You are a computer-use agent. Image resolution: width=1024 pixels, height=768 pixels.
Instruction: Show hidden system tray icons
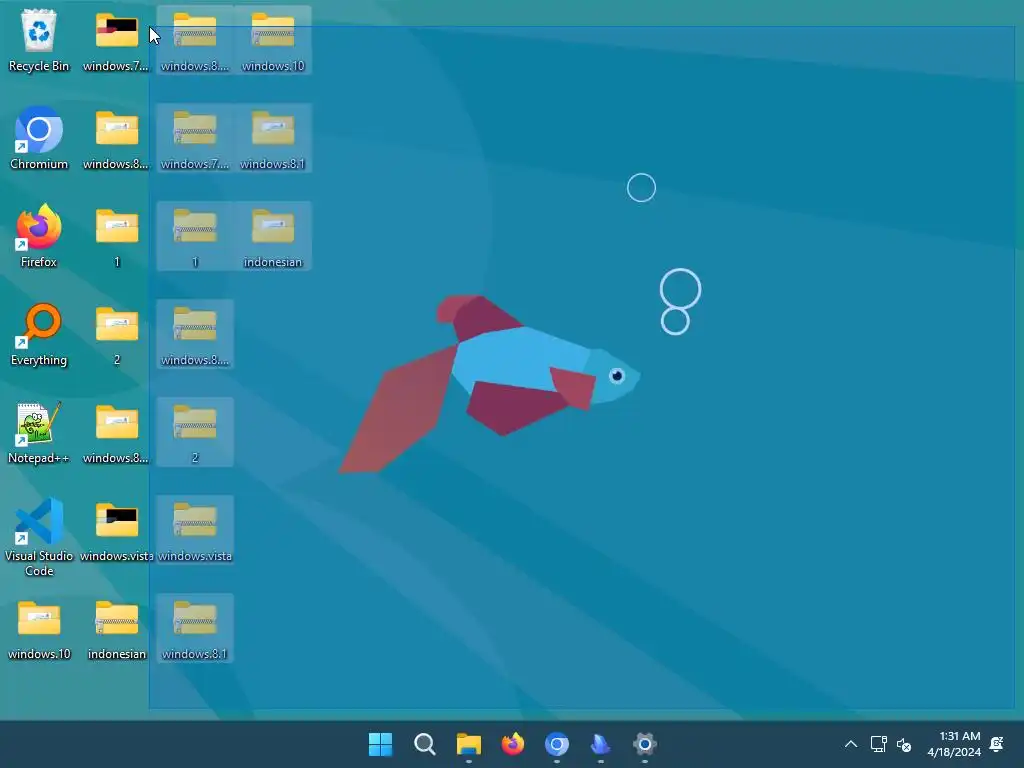click(x=851, y=744)
